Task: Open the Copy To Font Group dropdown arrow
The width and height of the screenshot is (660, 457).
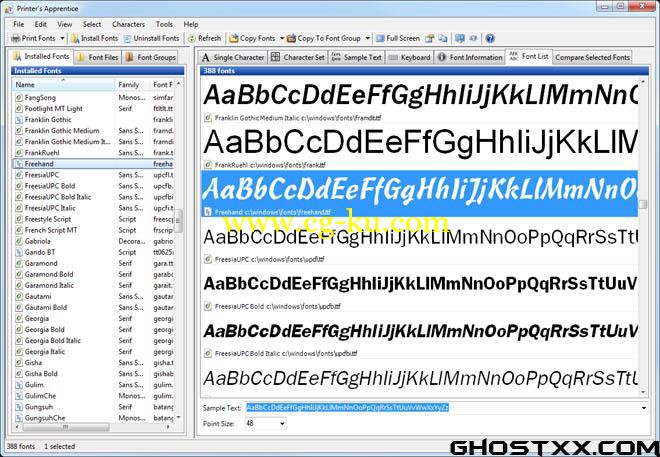Action: pyautogui.click(x=367, y=38)
